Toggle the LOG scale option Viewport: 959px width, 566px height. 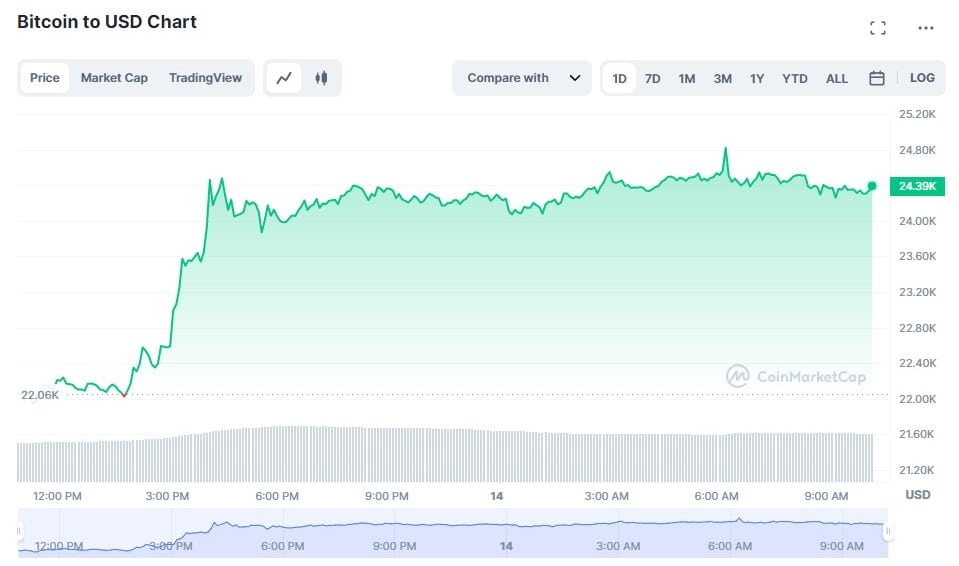tap(922, 78)
